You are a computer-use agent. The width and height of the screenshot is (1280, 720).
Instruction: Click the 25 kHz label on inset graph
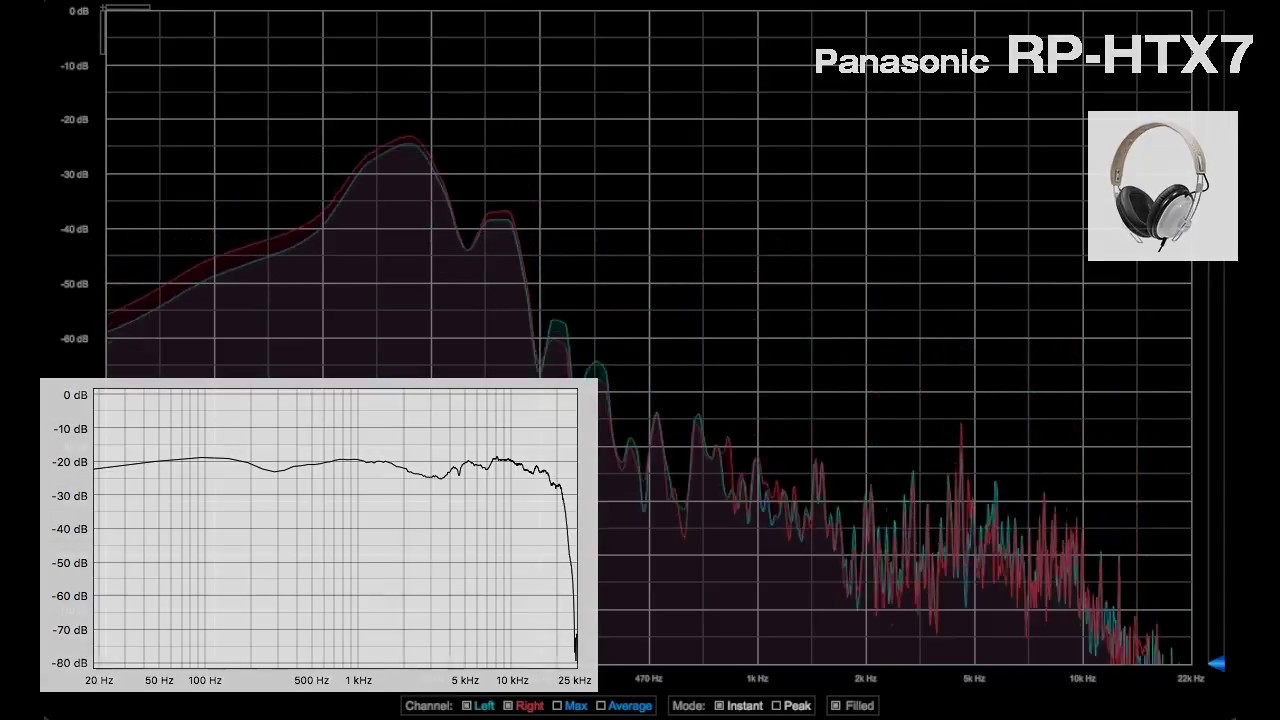click(575, 681)
